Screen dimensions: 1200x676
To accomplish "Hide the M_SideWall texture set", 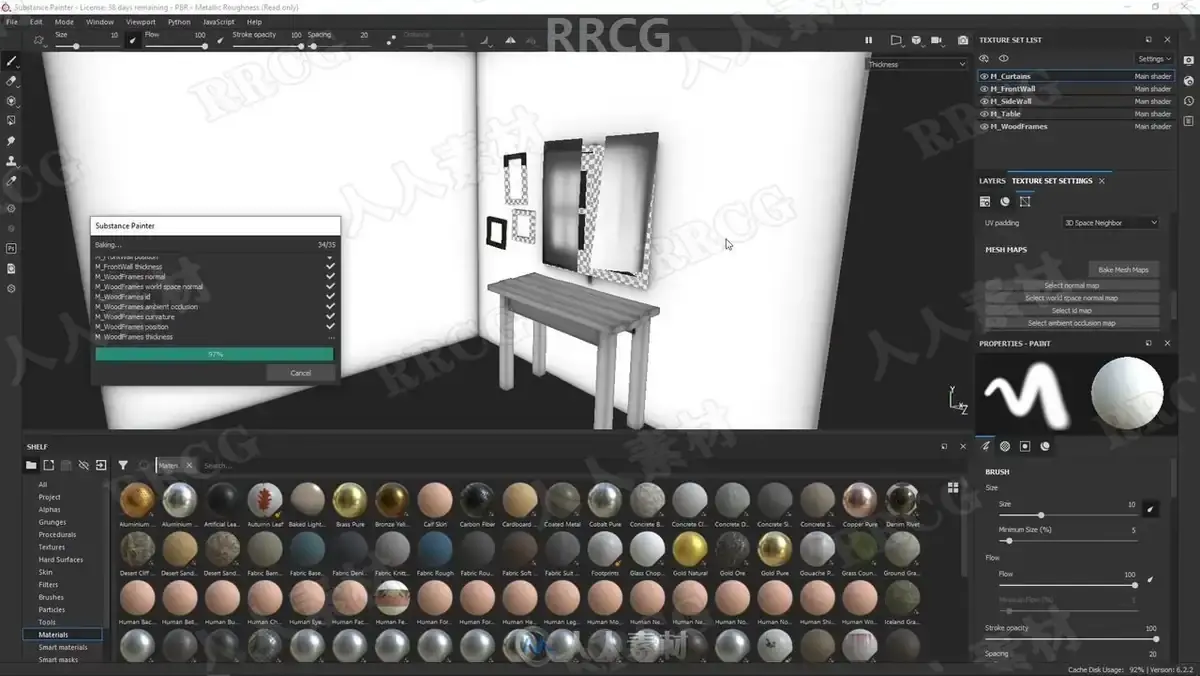I will 984,101.
